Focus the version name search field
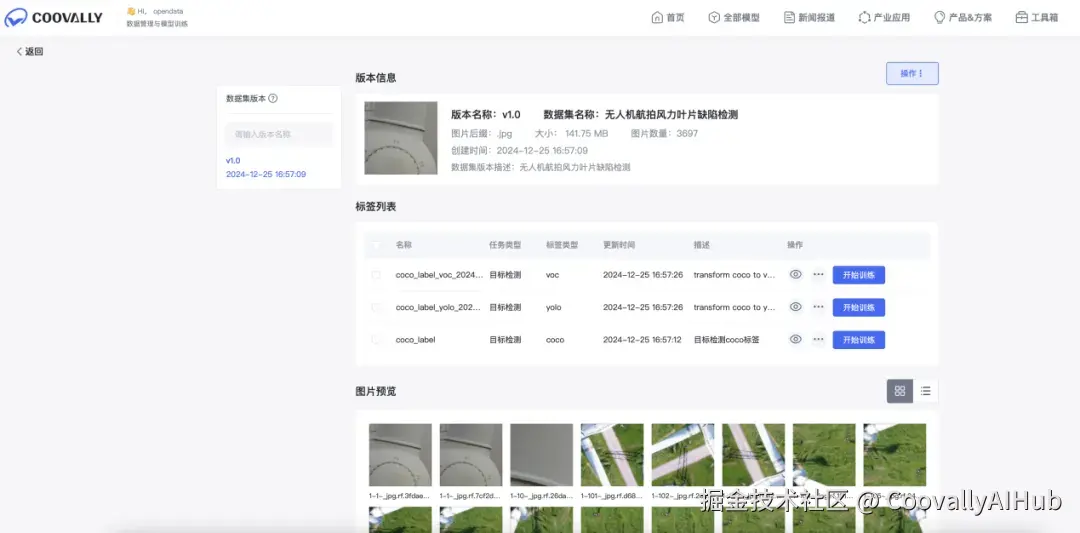The image size is (1080, 533). click(x=279, y=134)
